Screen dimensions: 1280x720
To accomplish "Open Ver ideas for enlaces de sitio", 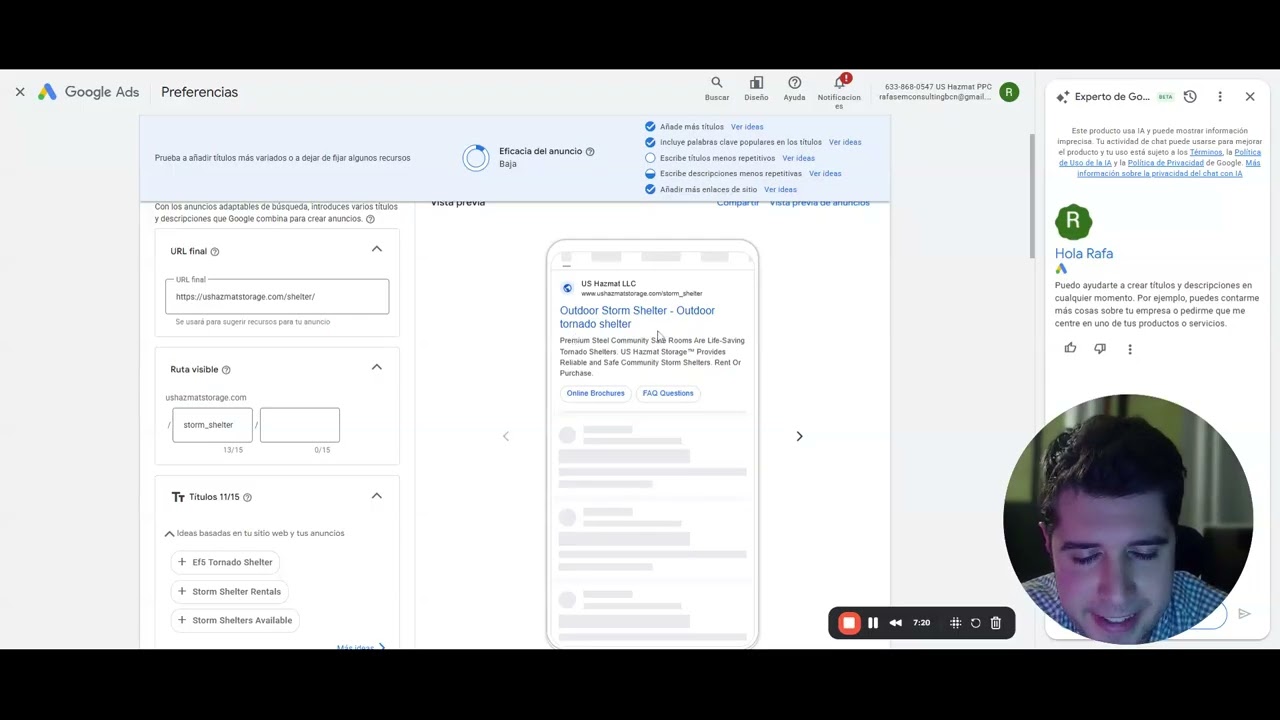I will [780, 190].
